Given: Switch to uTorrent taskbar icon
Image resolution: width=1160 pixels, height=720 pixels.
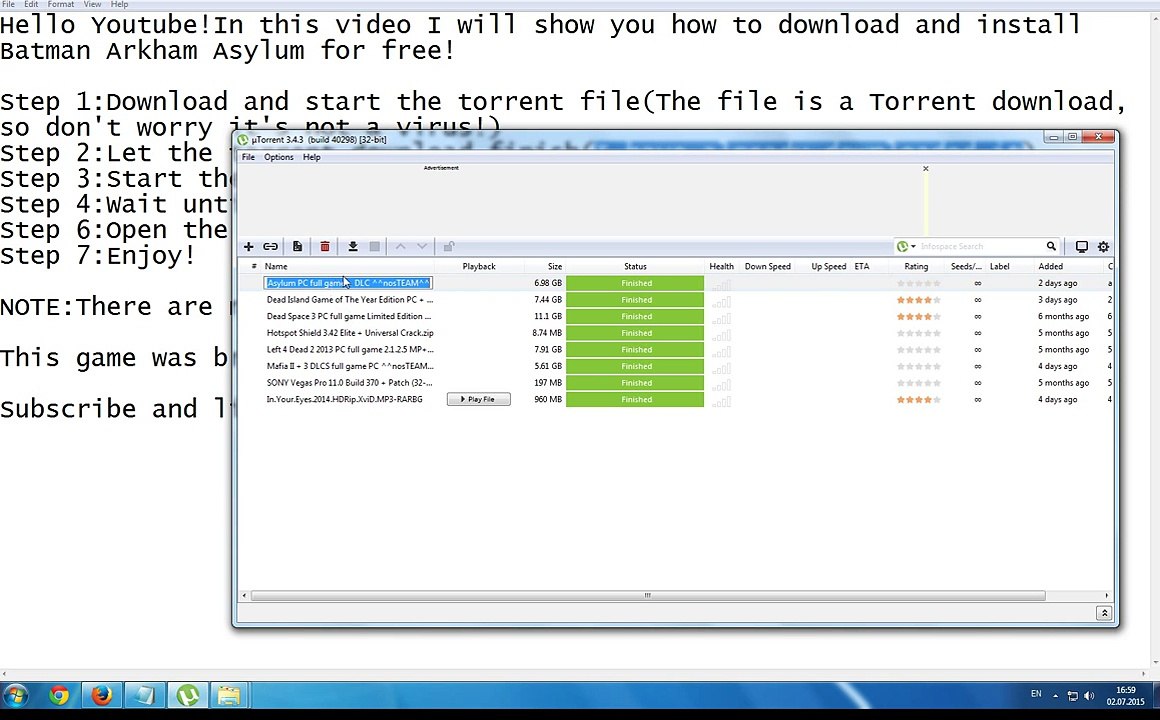Looking at the screenshot, I should click(x=187, y=696).
